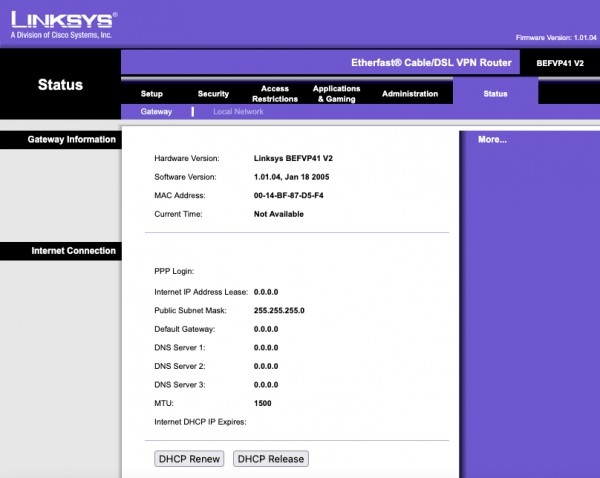Screen dimensions: 600x478
Task: Go to Applications & Gaming tab
Action: (337, 94)
